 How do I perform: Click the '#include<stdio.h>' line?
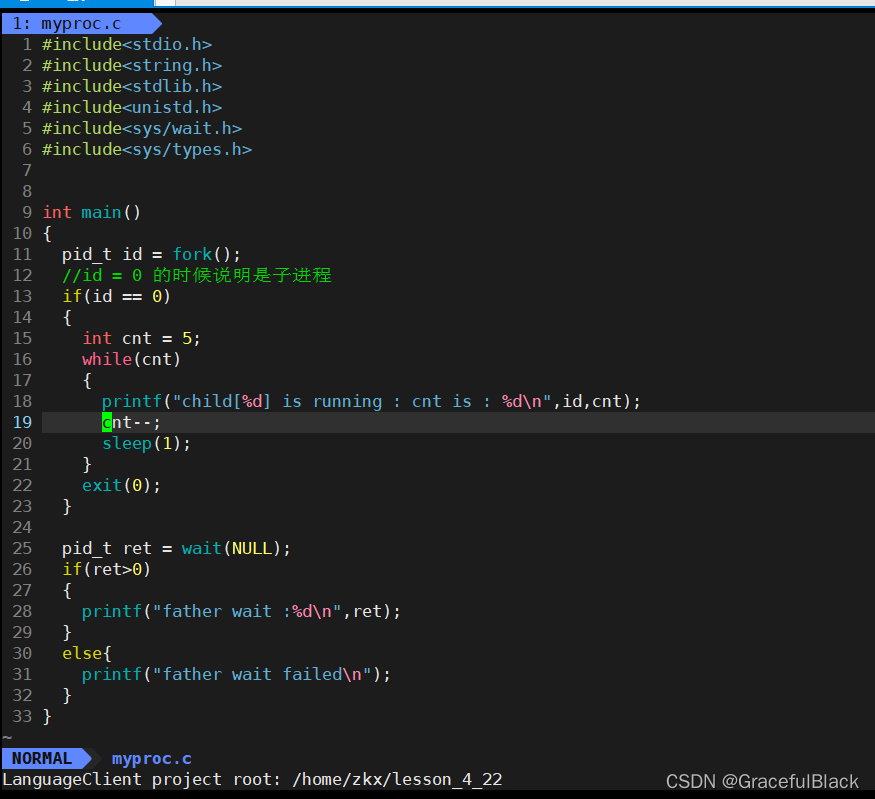click(x=127, y=45)
